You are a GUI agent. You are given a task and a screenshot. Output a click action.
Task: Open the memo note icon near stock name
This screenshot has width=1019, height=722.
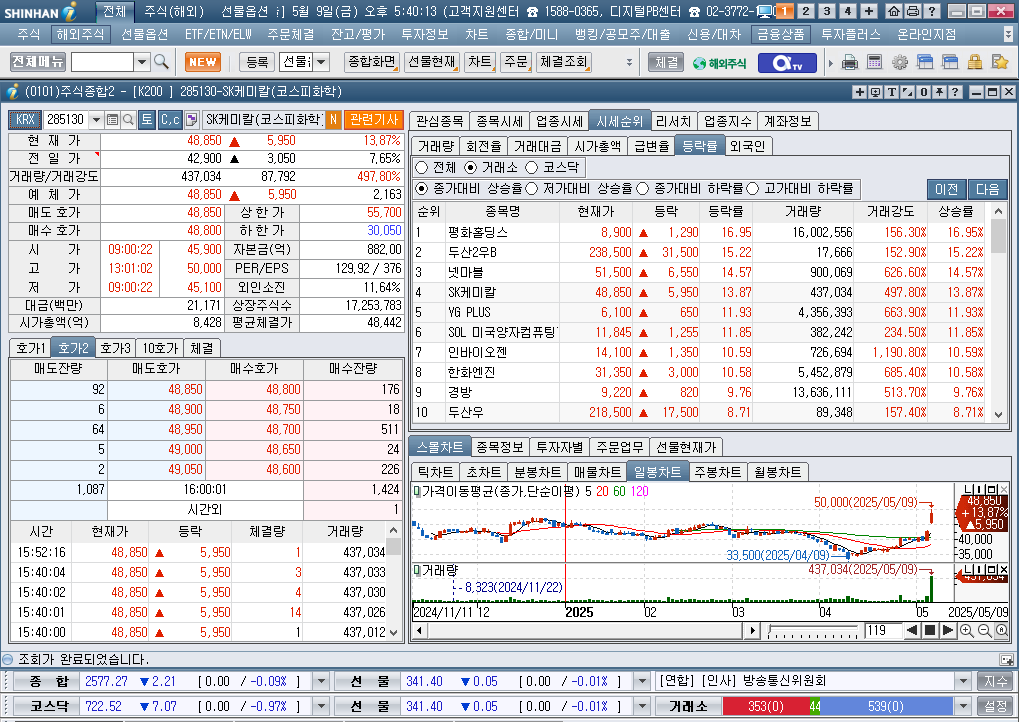[192, 120]
